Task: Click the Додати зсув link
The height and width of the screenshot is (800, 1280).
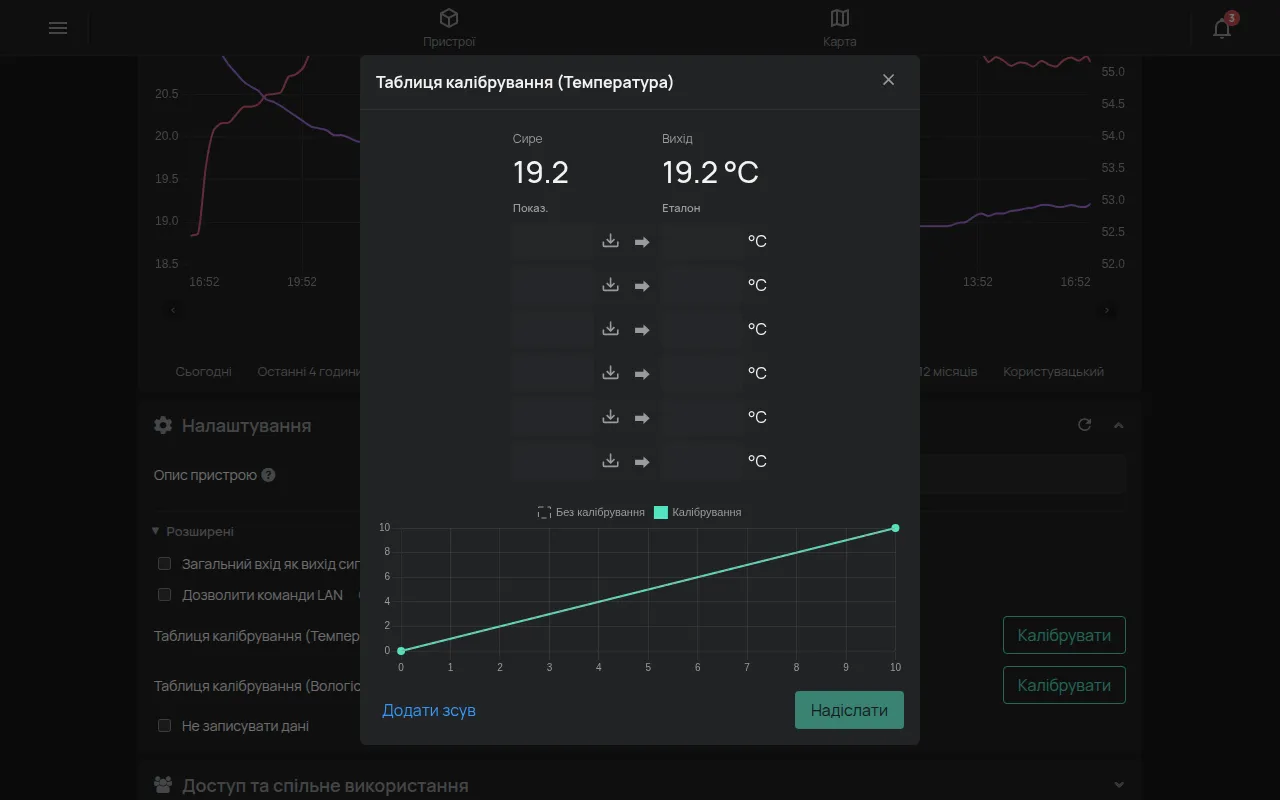Action: coord(429,710)
